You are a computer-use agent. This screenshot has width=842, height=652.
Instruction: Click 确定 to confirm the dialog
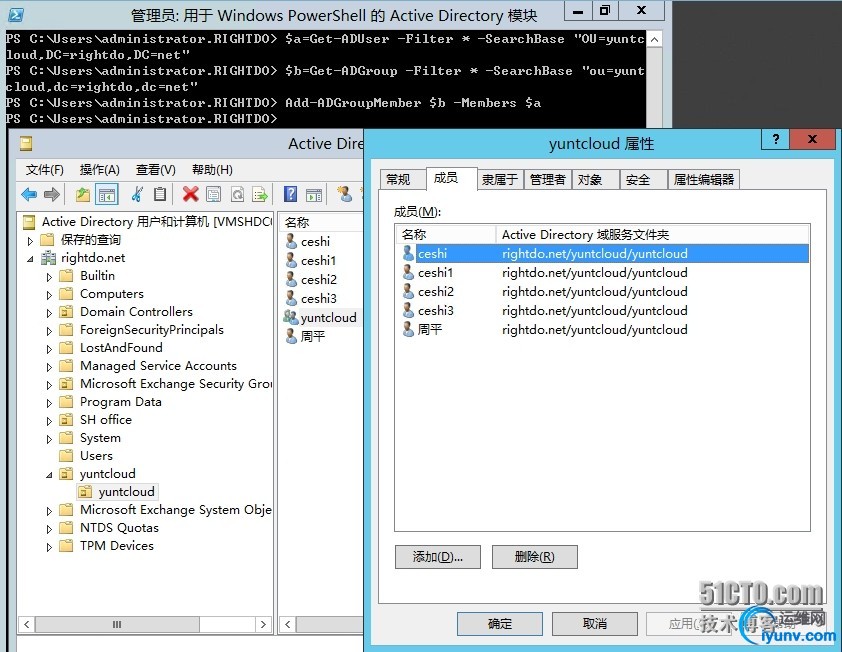pyautogui.click(x=499, y=624)
